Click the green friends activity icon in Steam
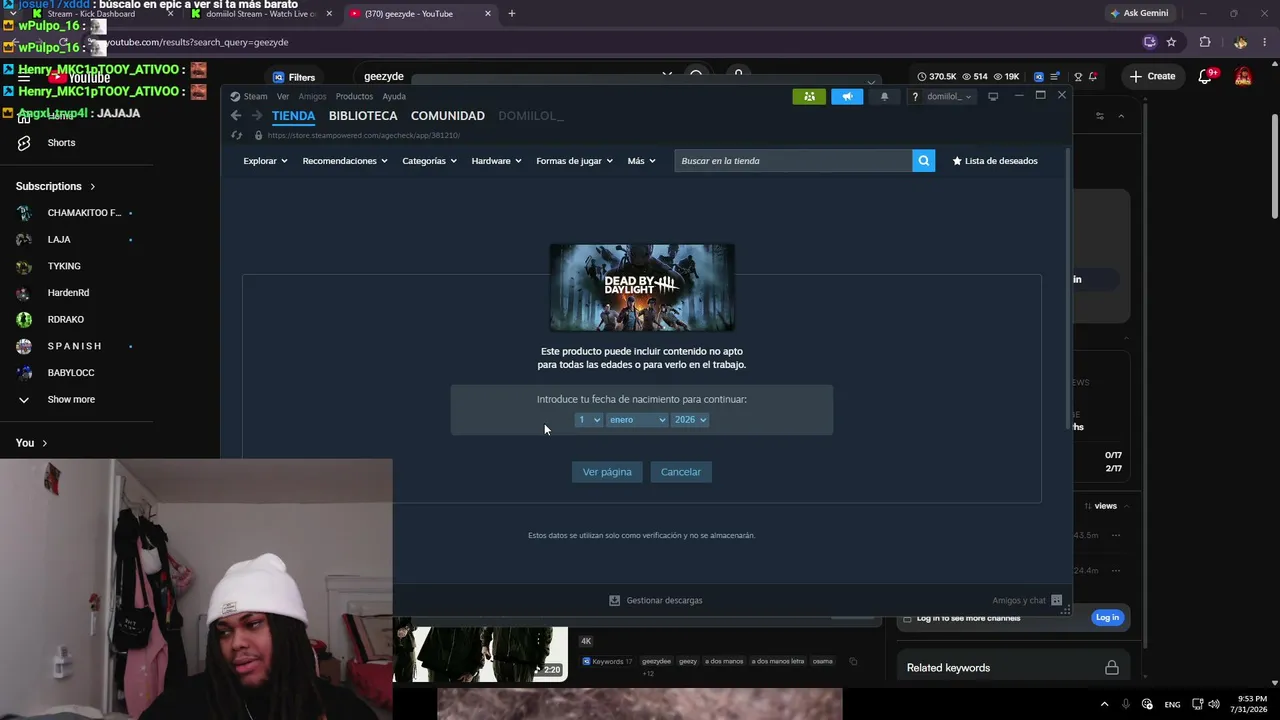This screenshot has width=1280, height=720. pyautogui.click(x=809, y=97)
